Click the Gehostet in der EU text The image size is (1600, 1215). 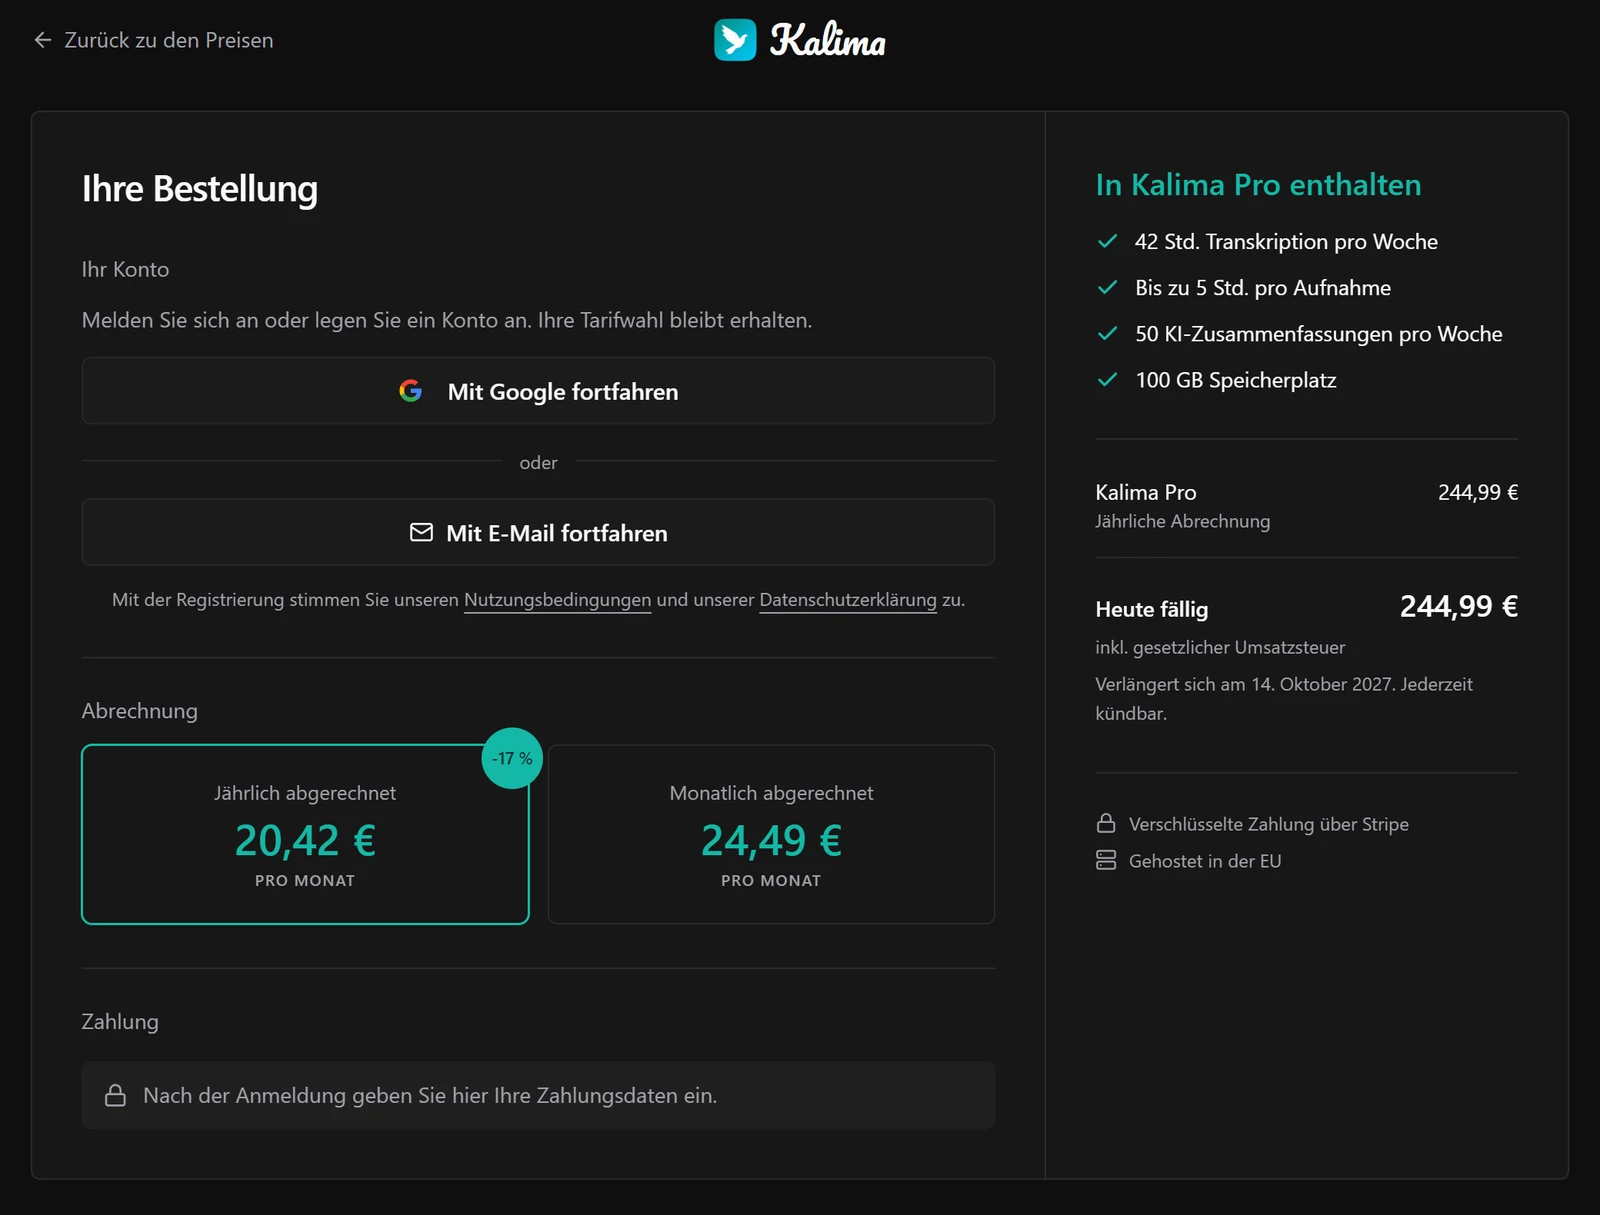tap(1205, 861)
